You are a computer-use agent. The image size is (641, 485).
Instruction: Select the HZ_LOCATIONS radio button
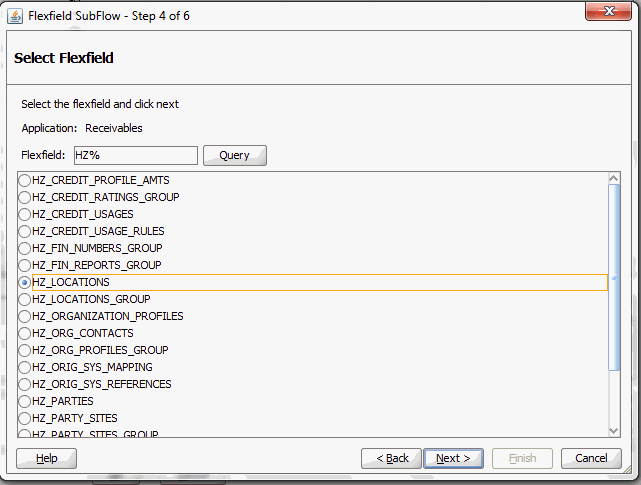click(x=25, y=283)
